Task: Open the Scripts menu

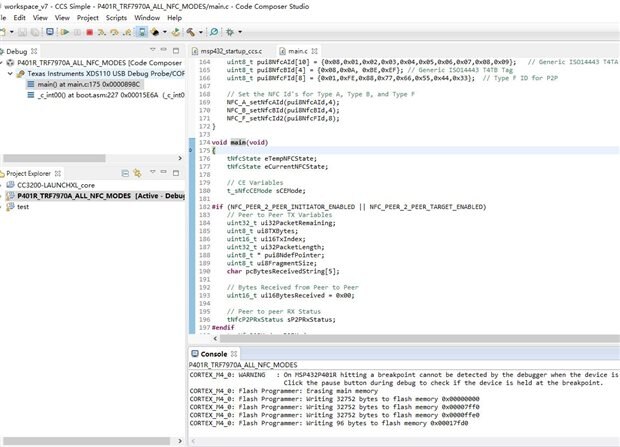Action: point(116,17)
